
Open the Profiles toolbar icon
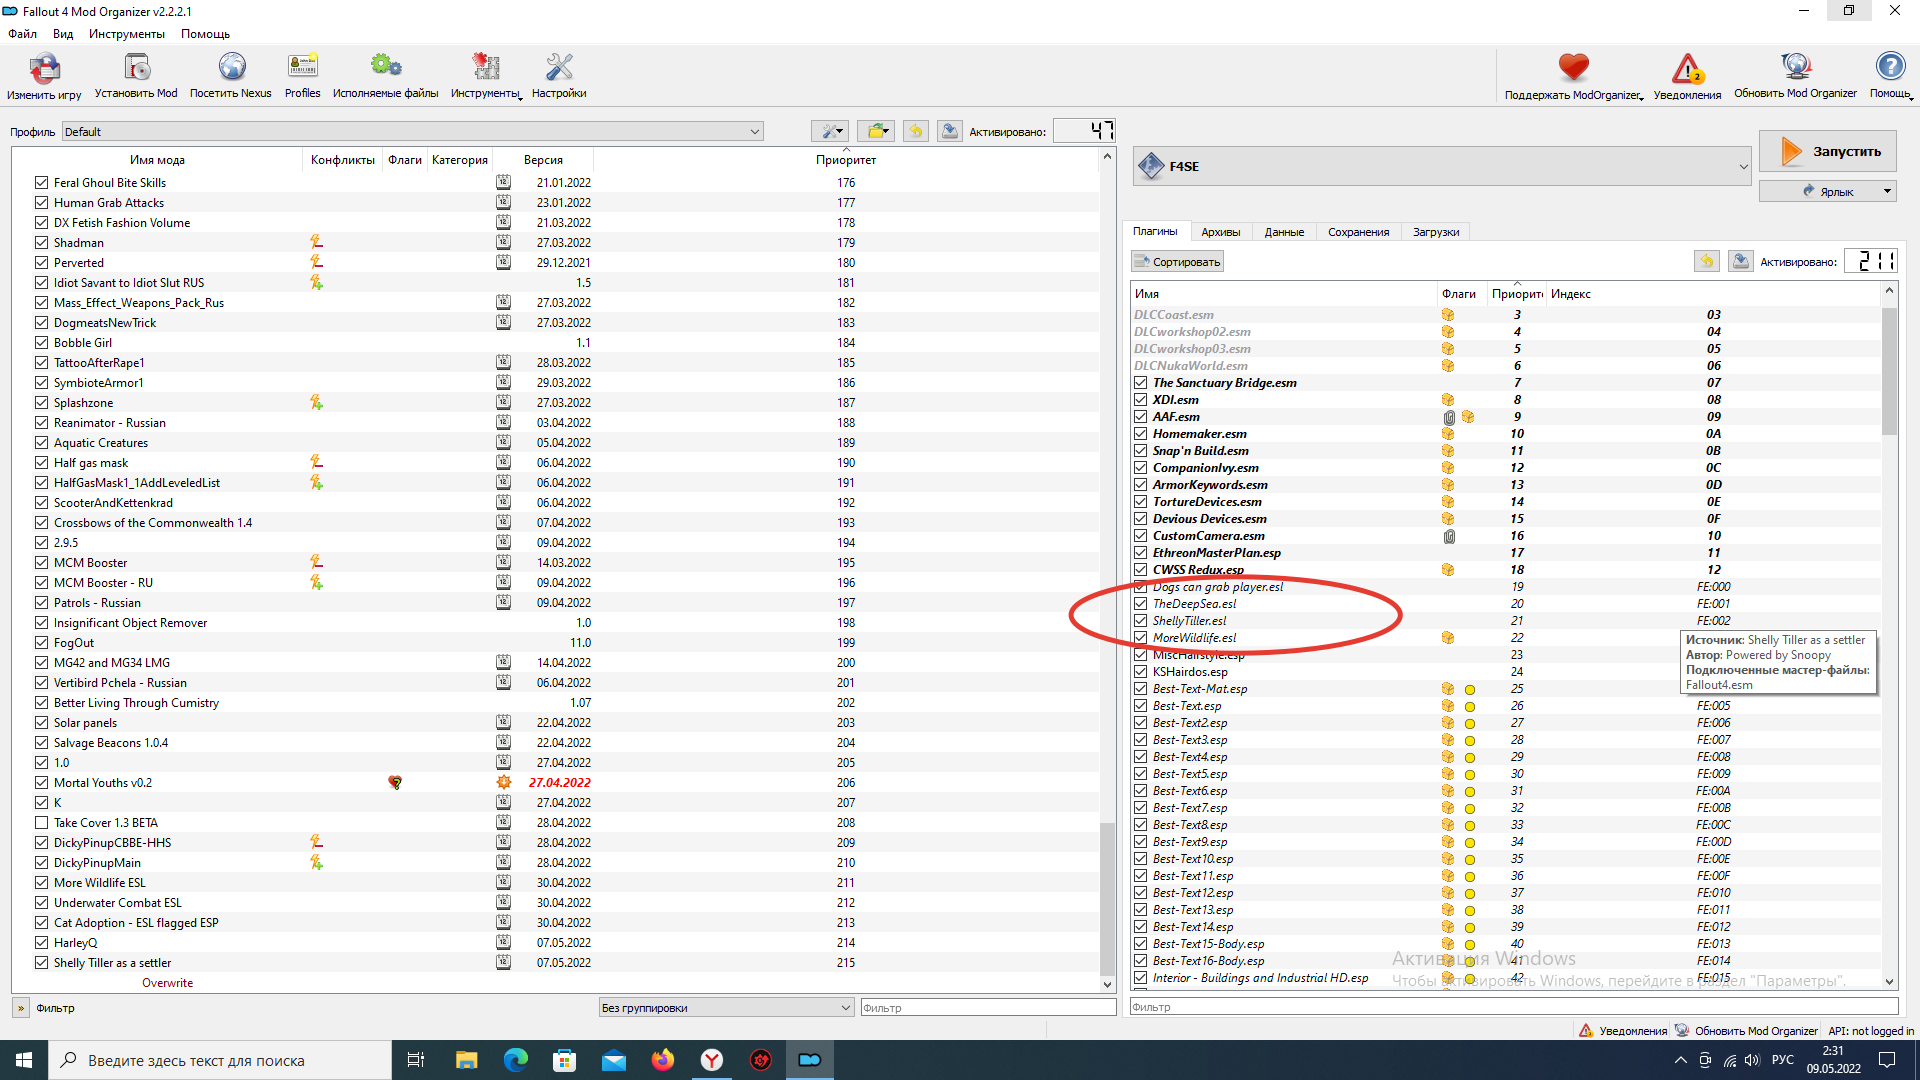coord(302,68)
